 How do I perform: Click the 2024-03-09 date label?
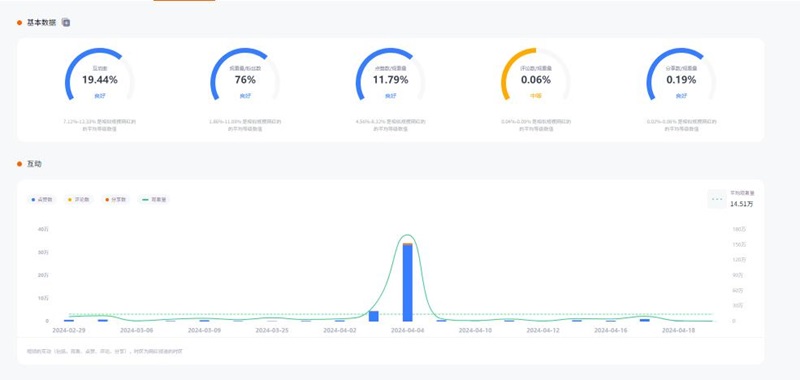point(205,331)
